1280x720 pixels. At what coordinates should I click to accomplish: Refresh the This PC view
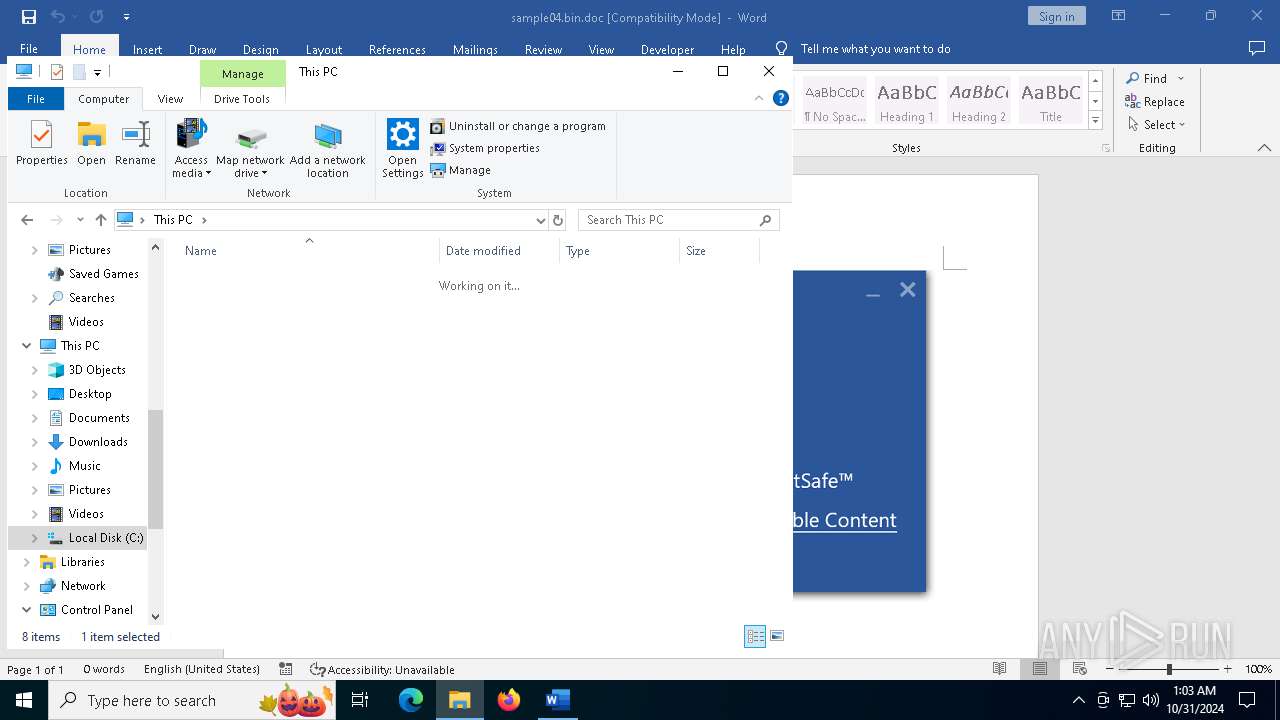(x=558, y=220)
